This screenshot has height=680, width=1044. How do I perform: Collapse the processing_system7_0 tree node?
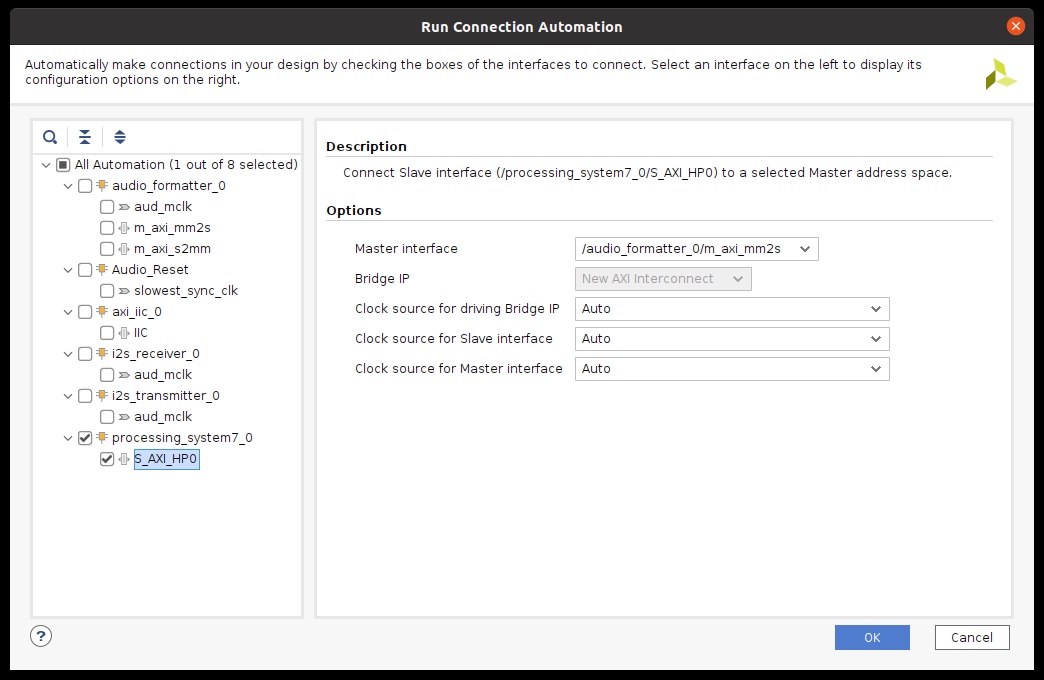(x=68, y=438)
